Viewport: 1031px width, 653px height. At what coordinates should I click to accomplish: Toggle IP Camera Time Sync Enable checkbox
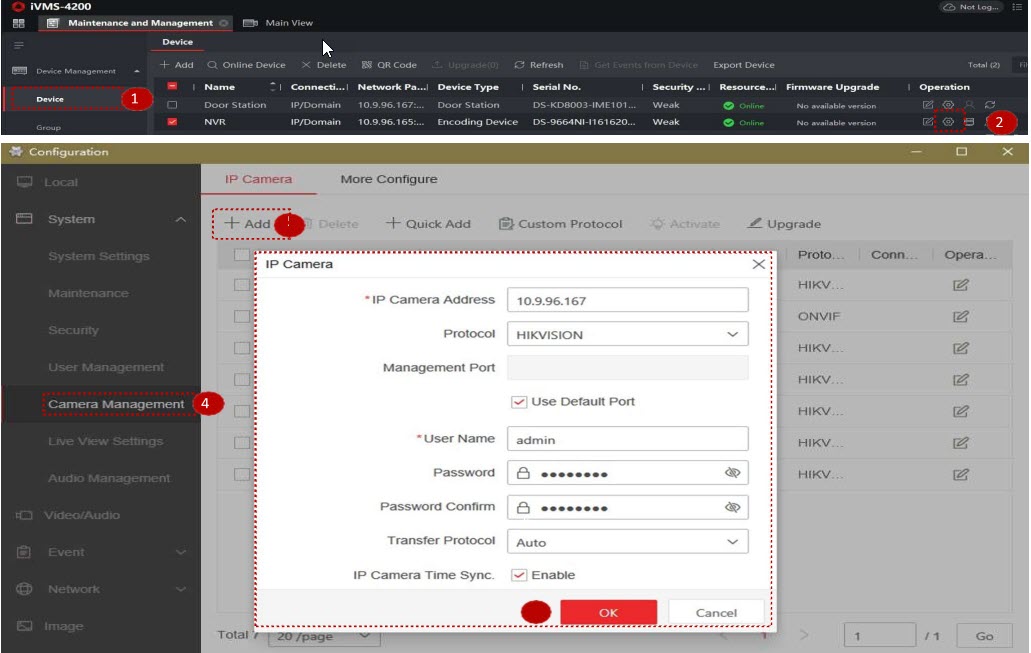pyautogui.click(x=518, y=575)
